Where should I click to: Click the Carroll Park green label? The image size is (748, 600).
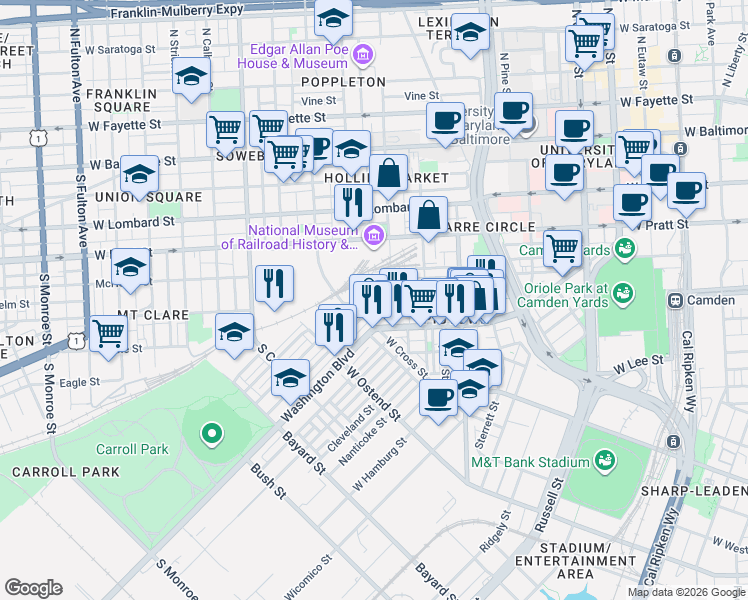[132, 449]
